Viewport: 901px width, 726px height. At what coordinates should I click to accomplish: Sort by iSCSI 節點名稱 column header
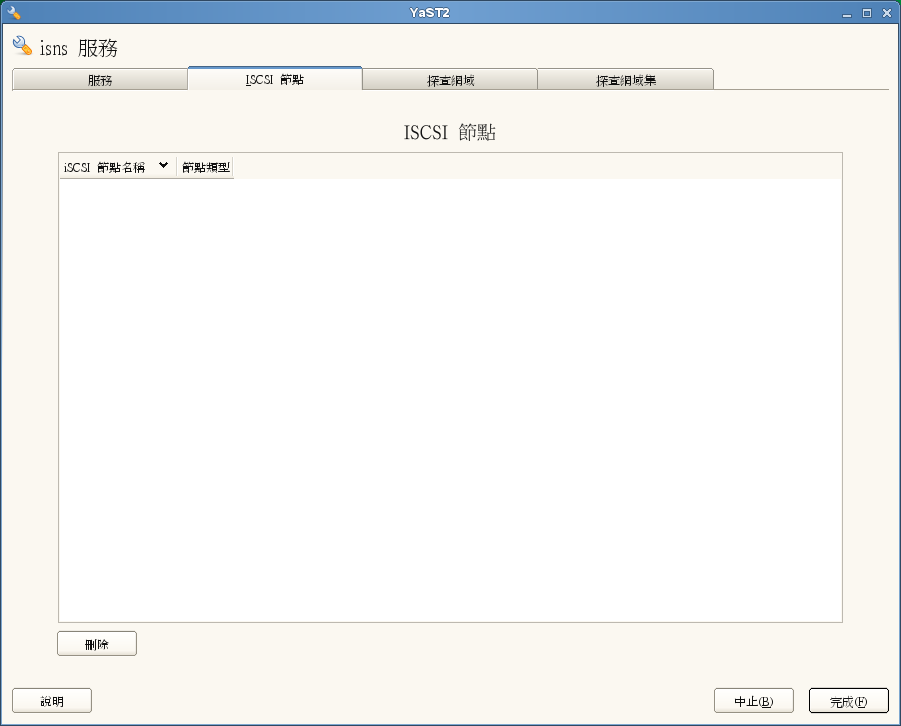pyautogui.click(x=117, y=167)
